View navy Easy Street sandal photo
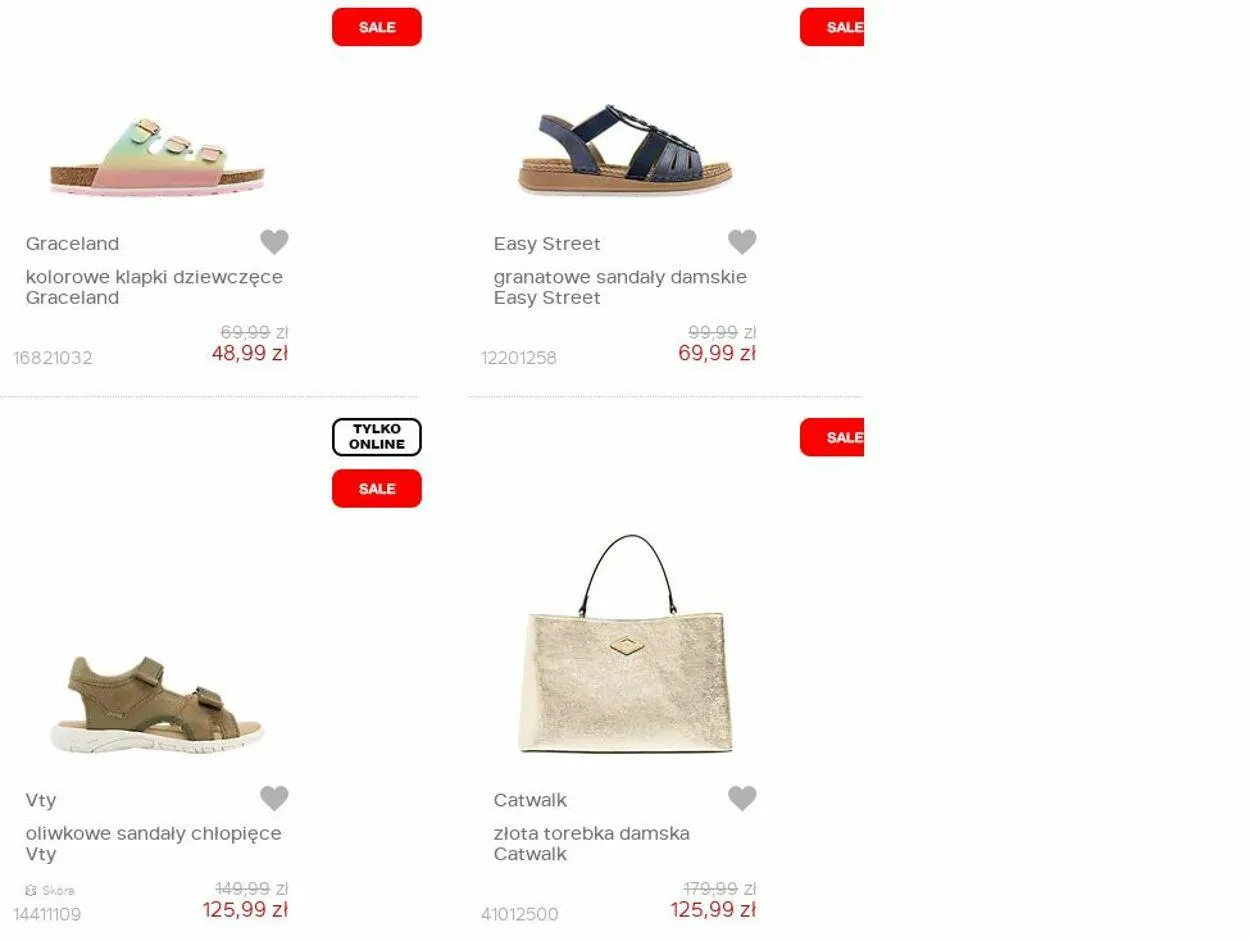 [625, 150]
